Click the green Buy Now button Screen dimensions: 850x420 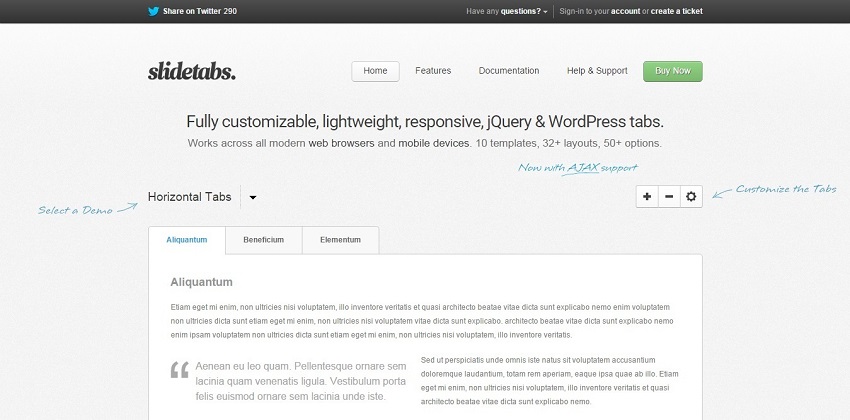tap(673, 71)
